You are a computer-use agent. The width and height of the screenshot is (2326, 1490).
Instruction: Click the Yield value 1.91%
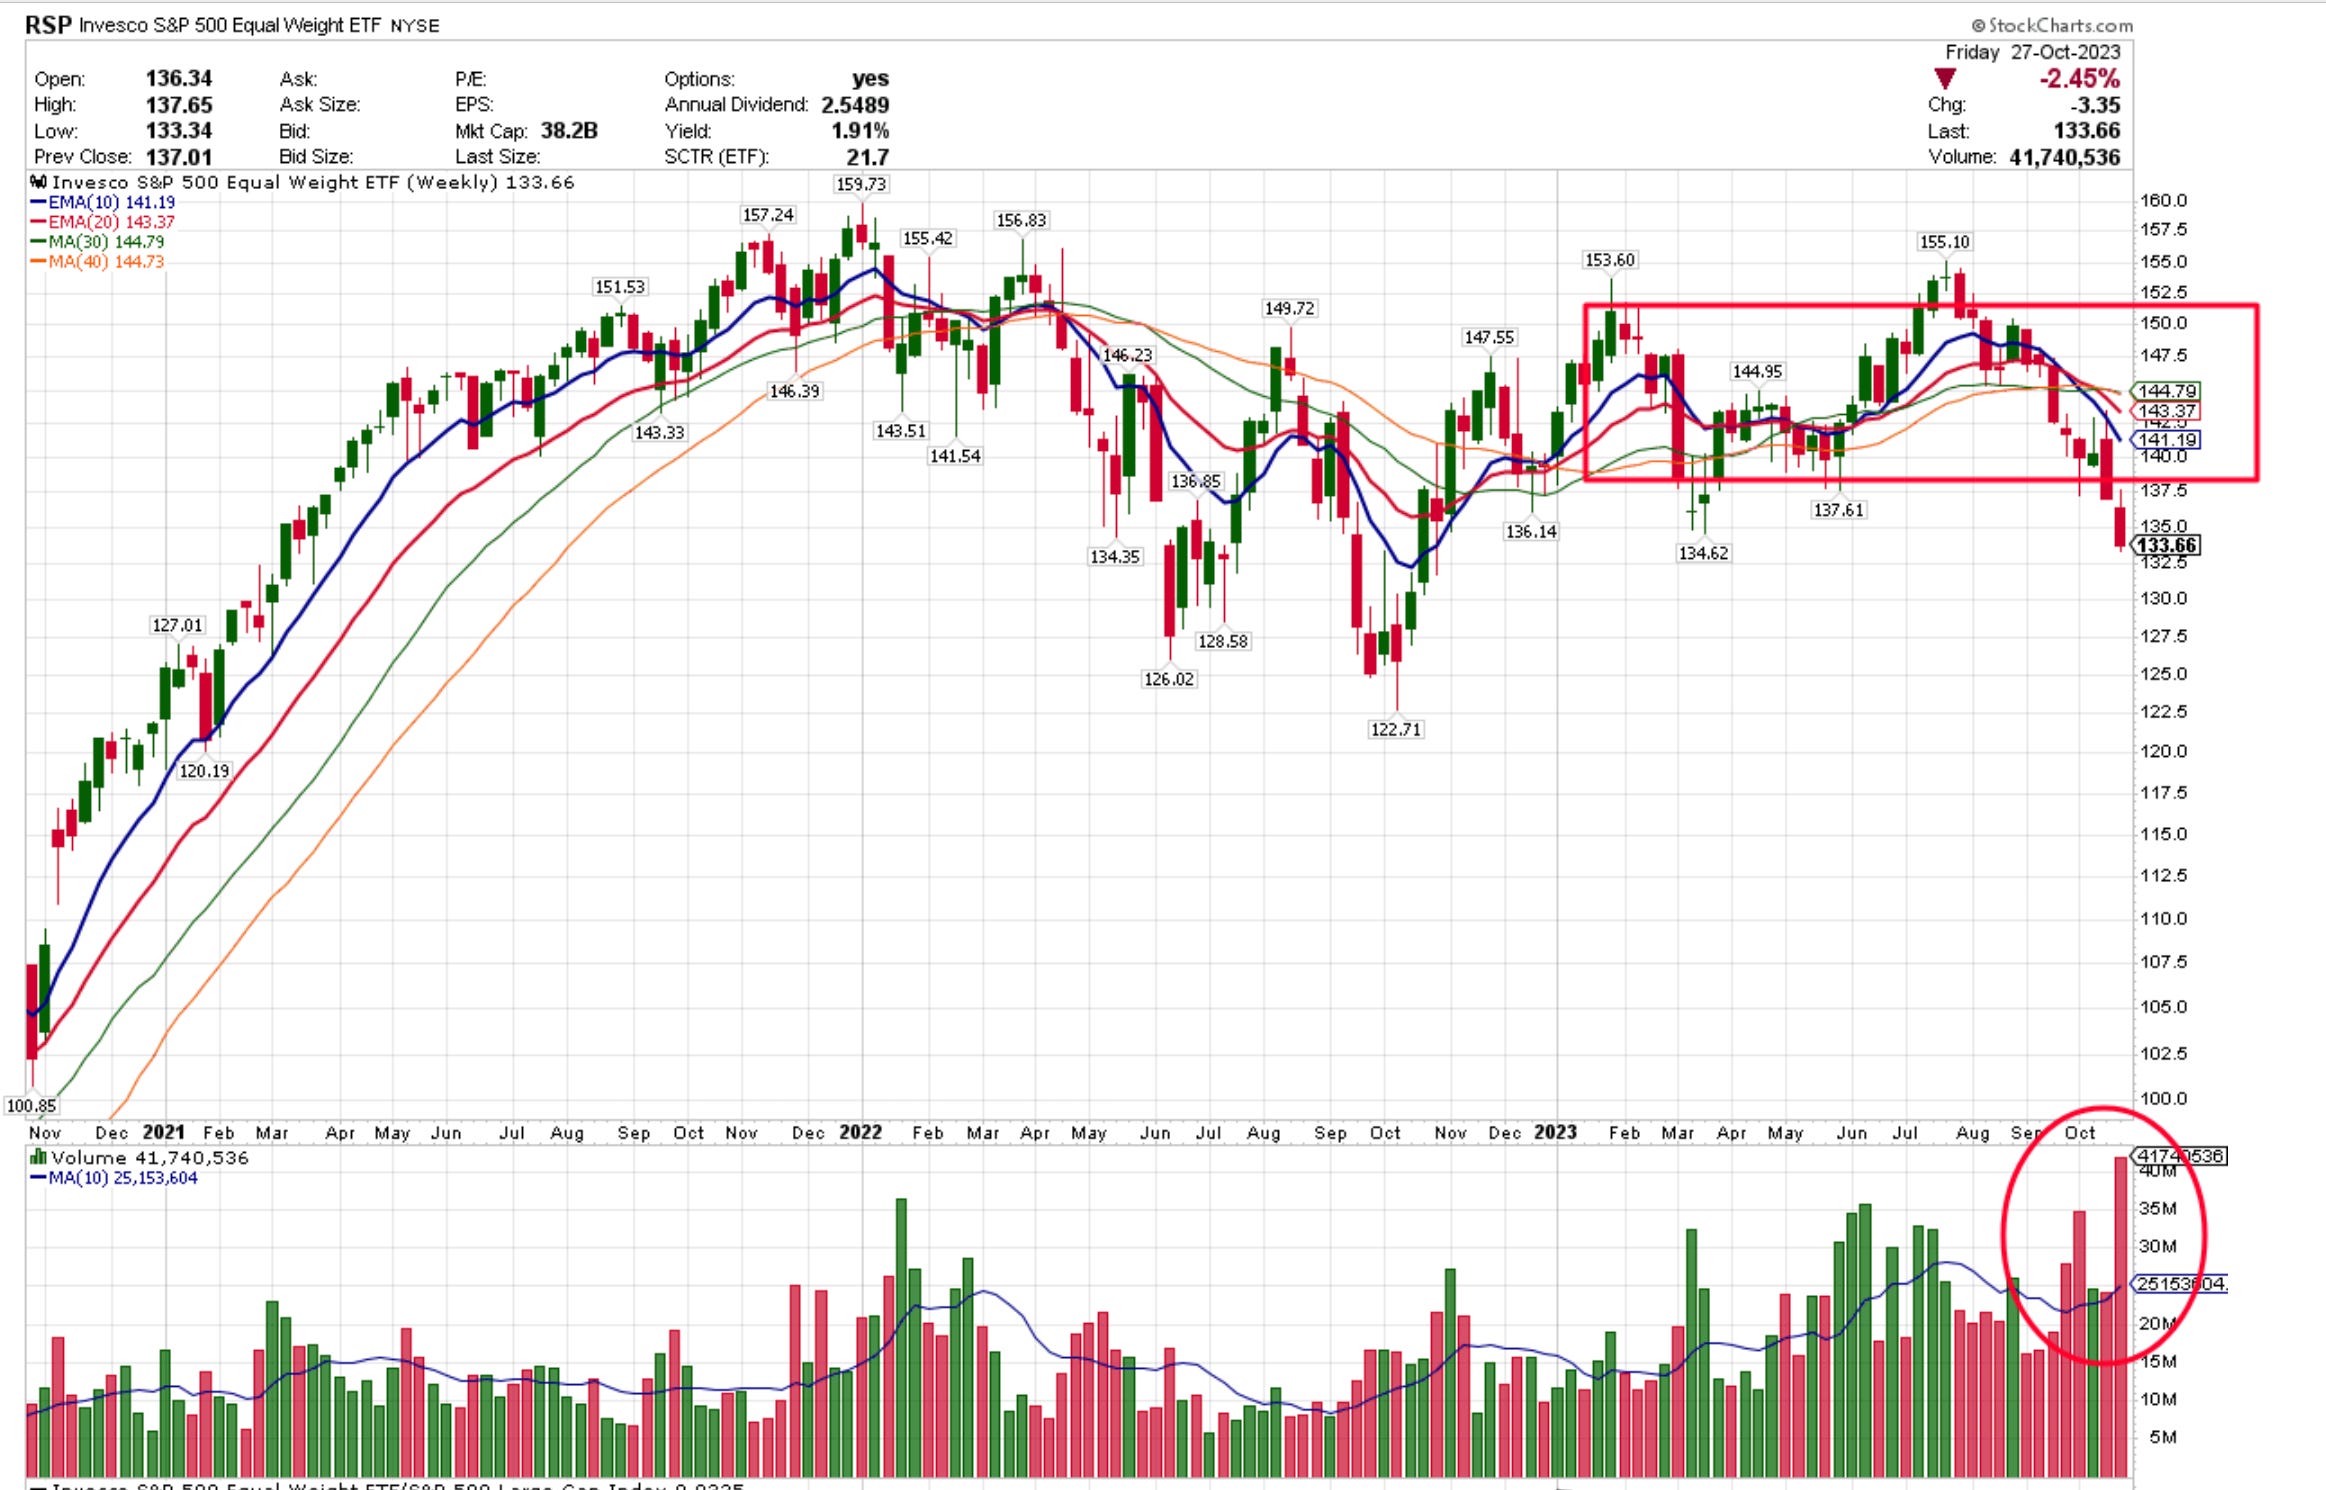(x=860, y=131)
